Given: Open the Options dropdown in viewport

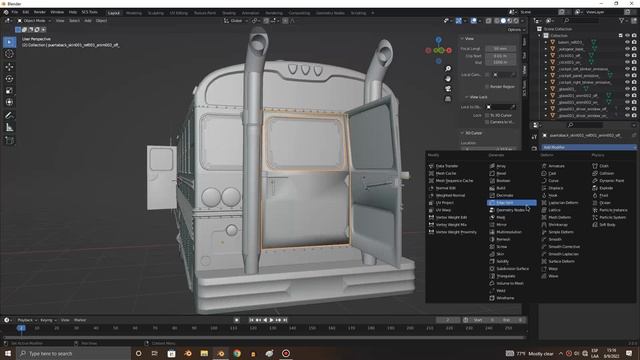Looking at the screenshot, I should pos(516,30).
